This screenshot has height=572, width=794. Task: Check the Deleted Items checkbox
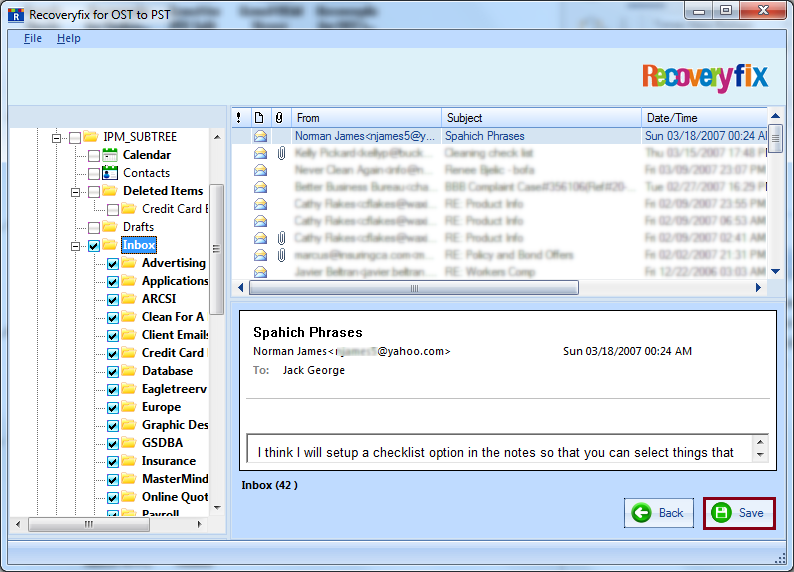[94, 192]
